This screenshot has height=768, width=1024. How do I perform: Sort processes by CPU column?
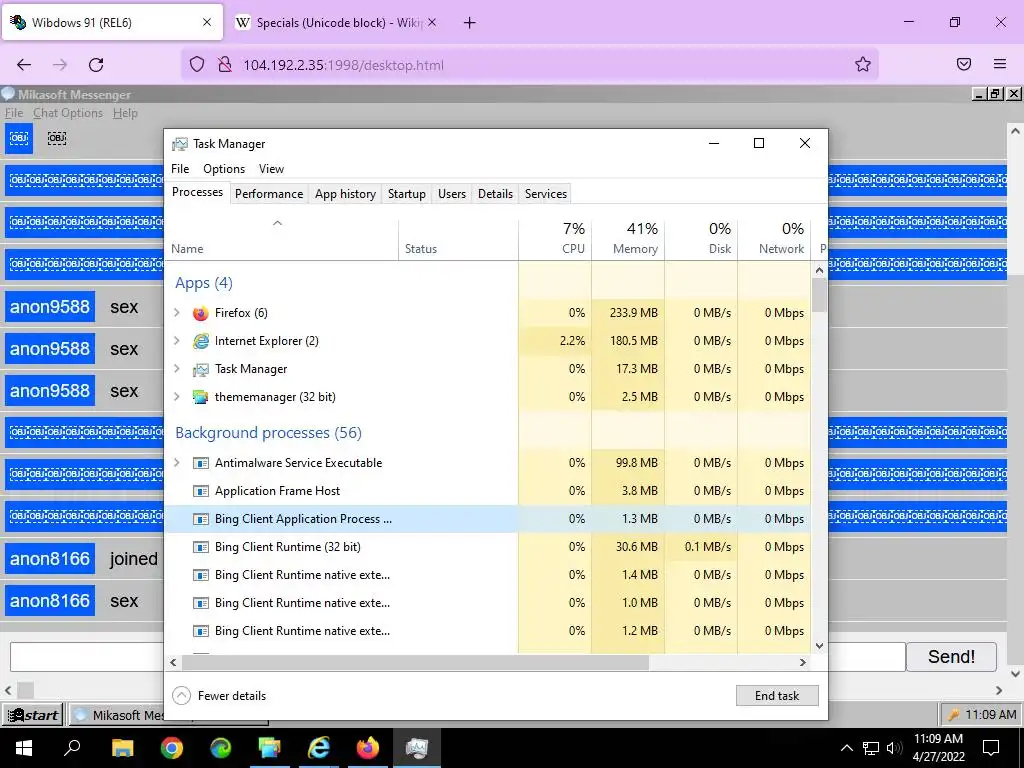555,239
